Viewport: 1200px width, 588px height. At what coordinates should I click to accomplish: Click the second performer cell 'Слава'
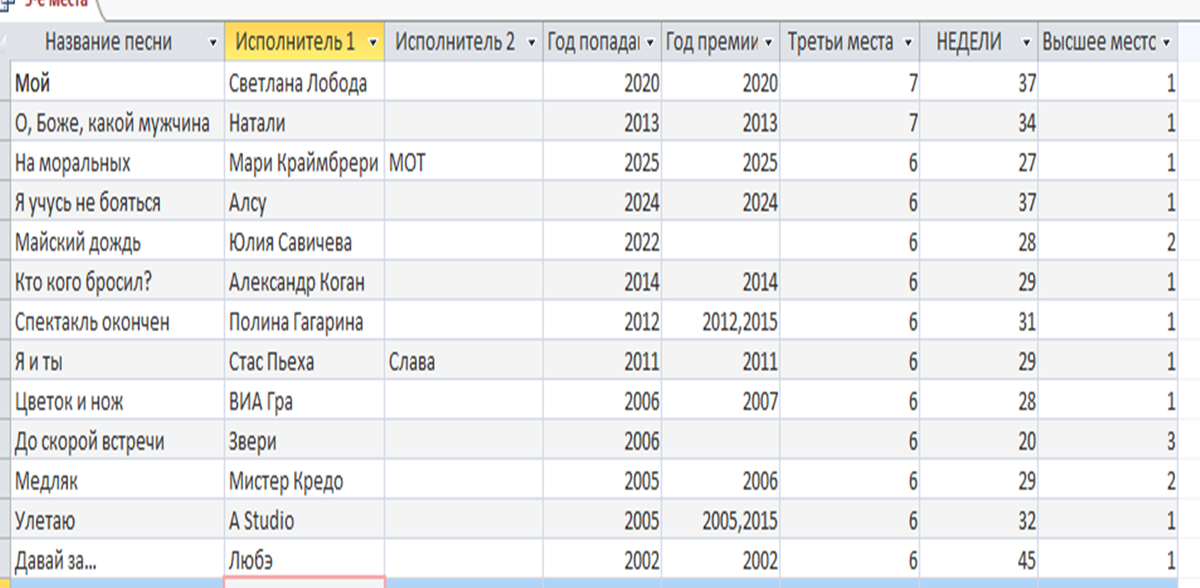464,361
